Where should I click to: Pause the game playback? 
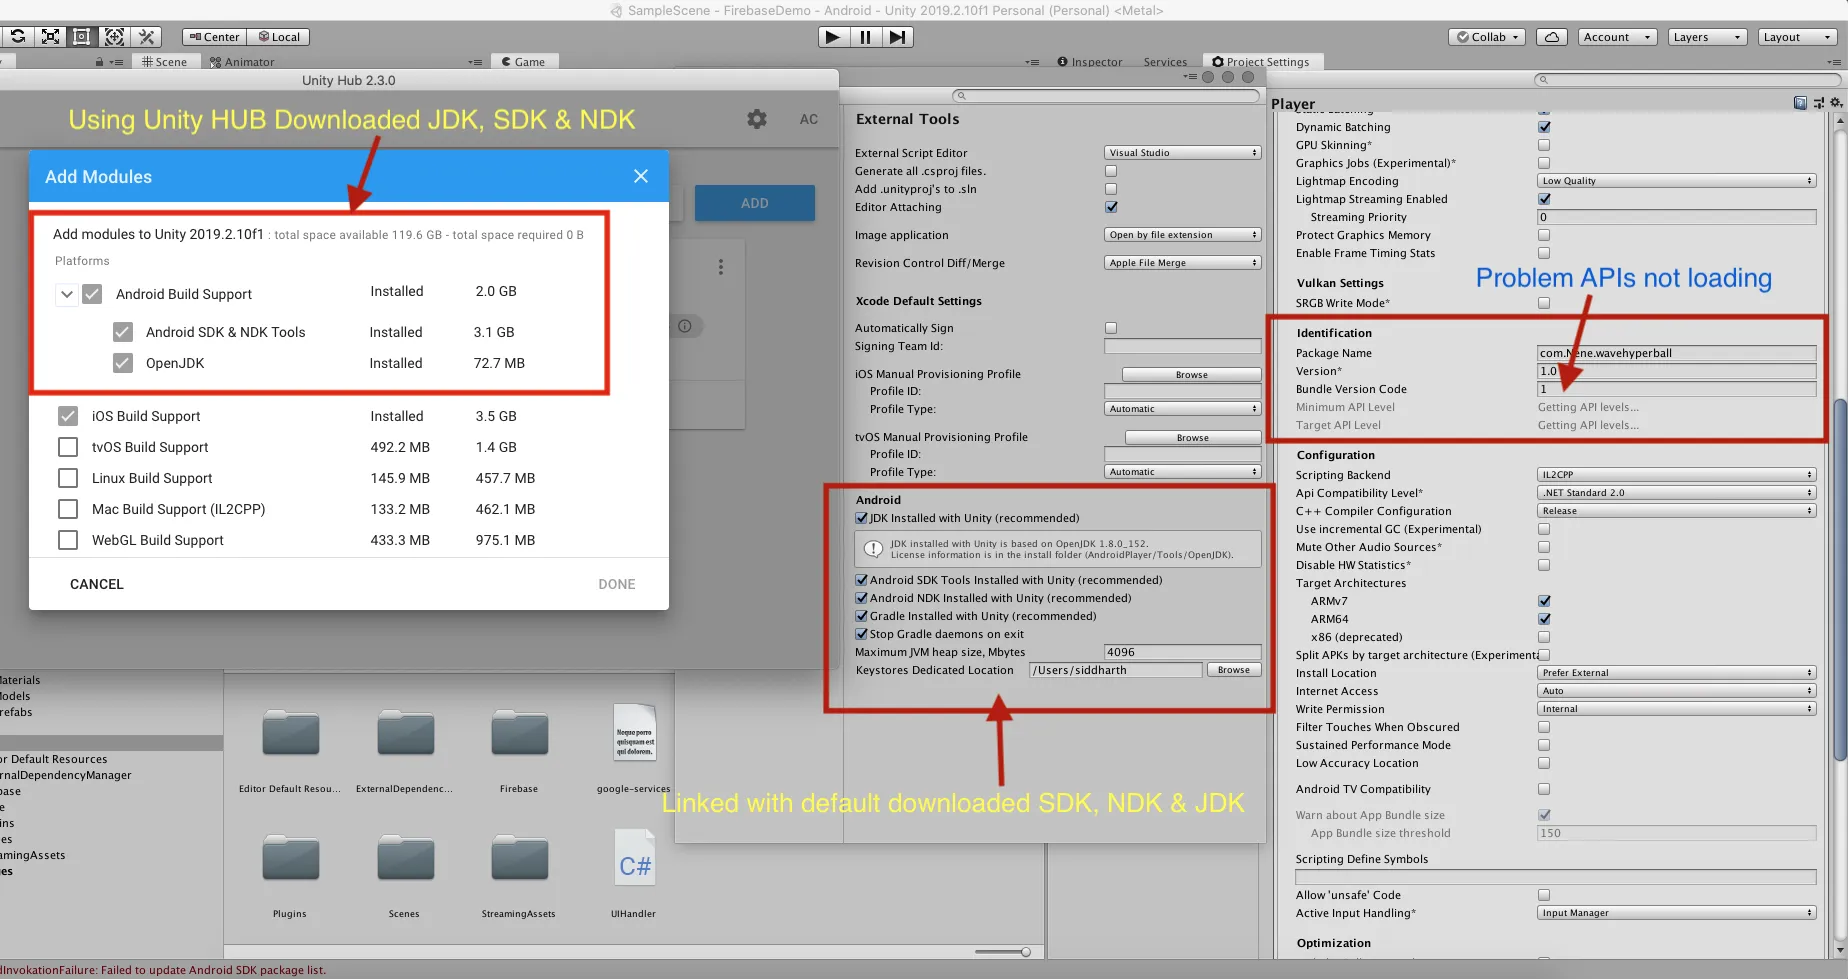coord(865,37)
